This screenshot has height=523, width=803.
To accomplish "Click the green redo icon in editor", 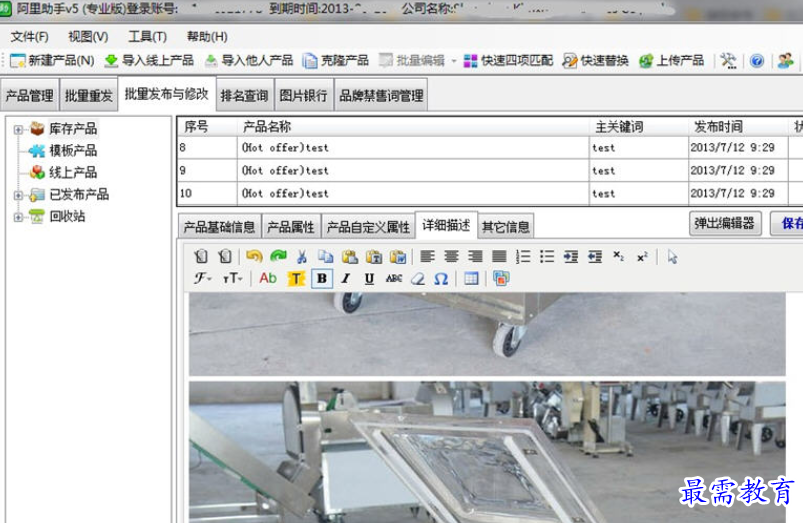I will click(x=278, y=256).
